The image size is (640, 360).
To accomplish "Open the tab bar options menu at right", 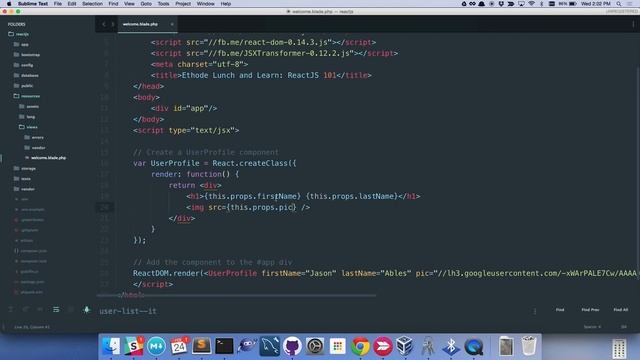I will (x=633, y=24).
